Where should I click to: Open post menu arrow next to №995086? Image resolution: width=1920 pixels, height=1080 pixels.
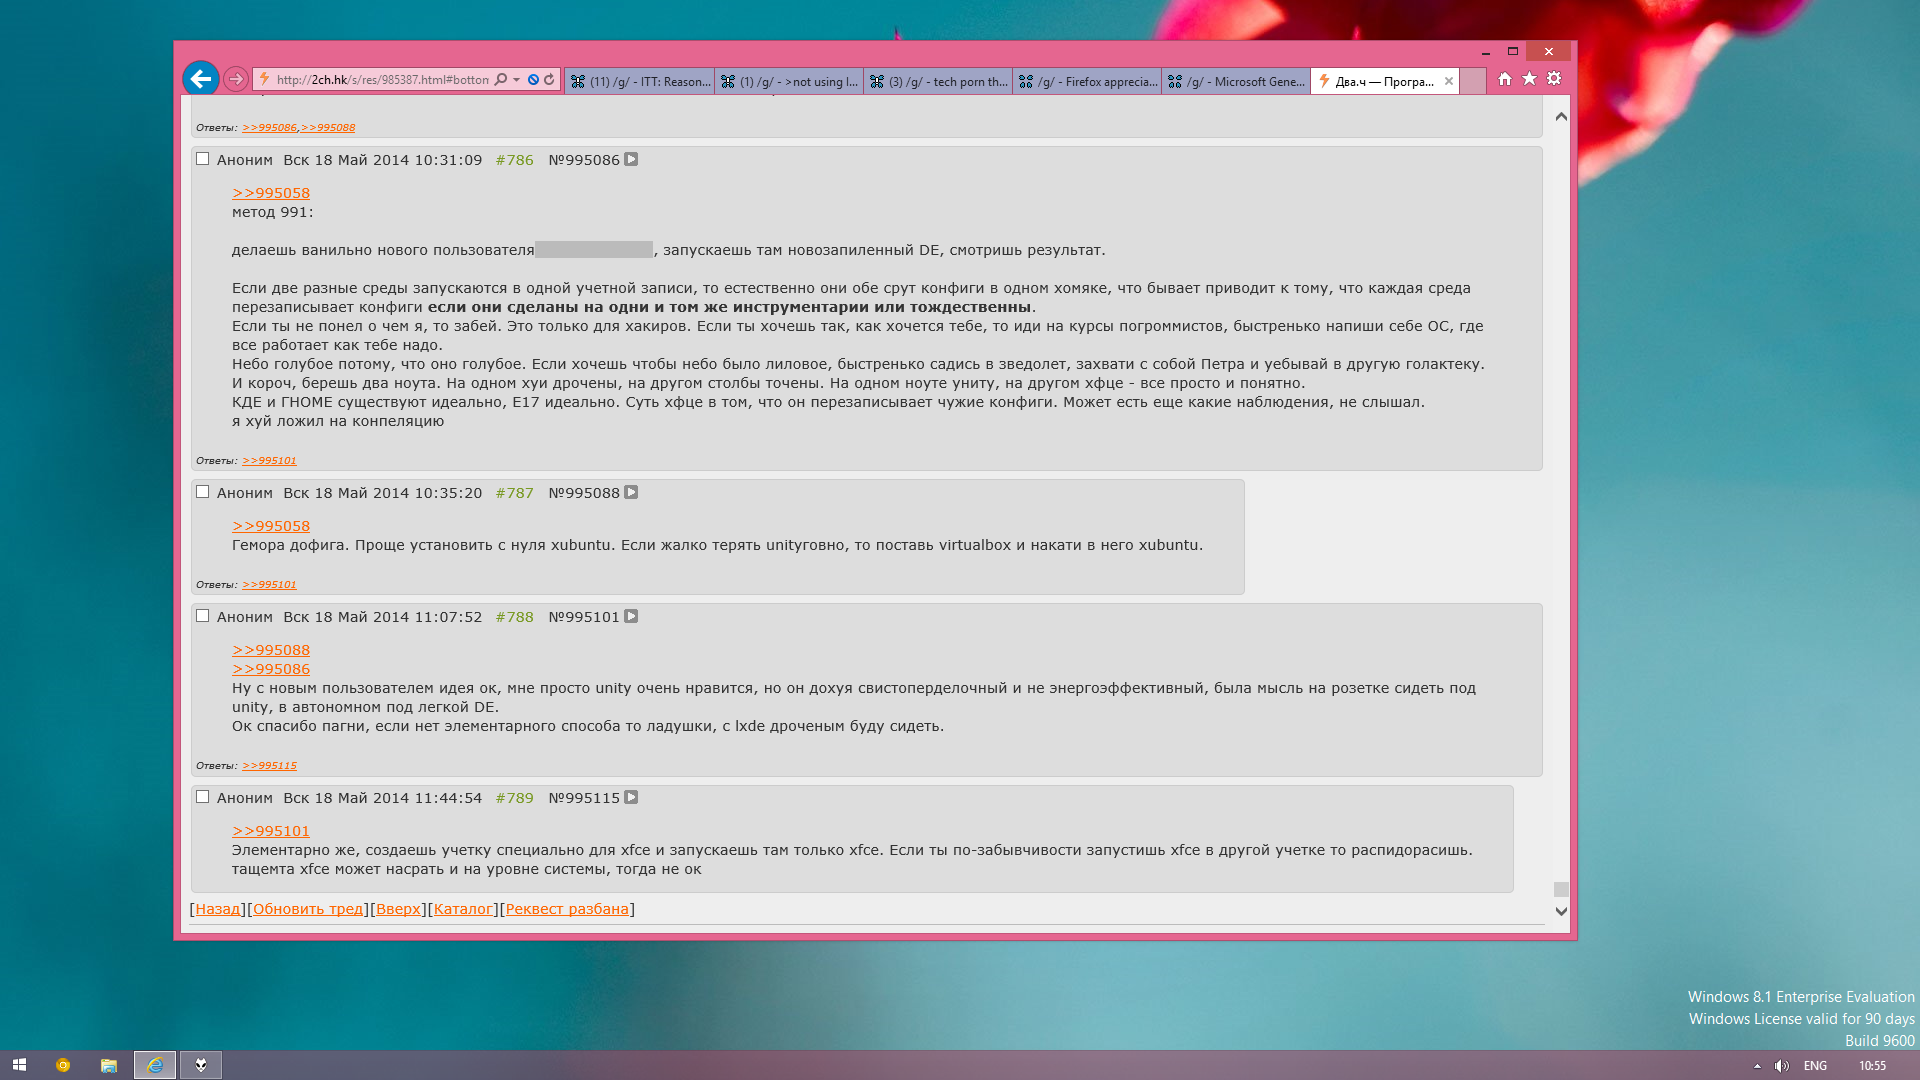tap(631, 159)
